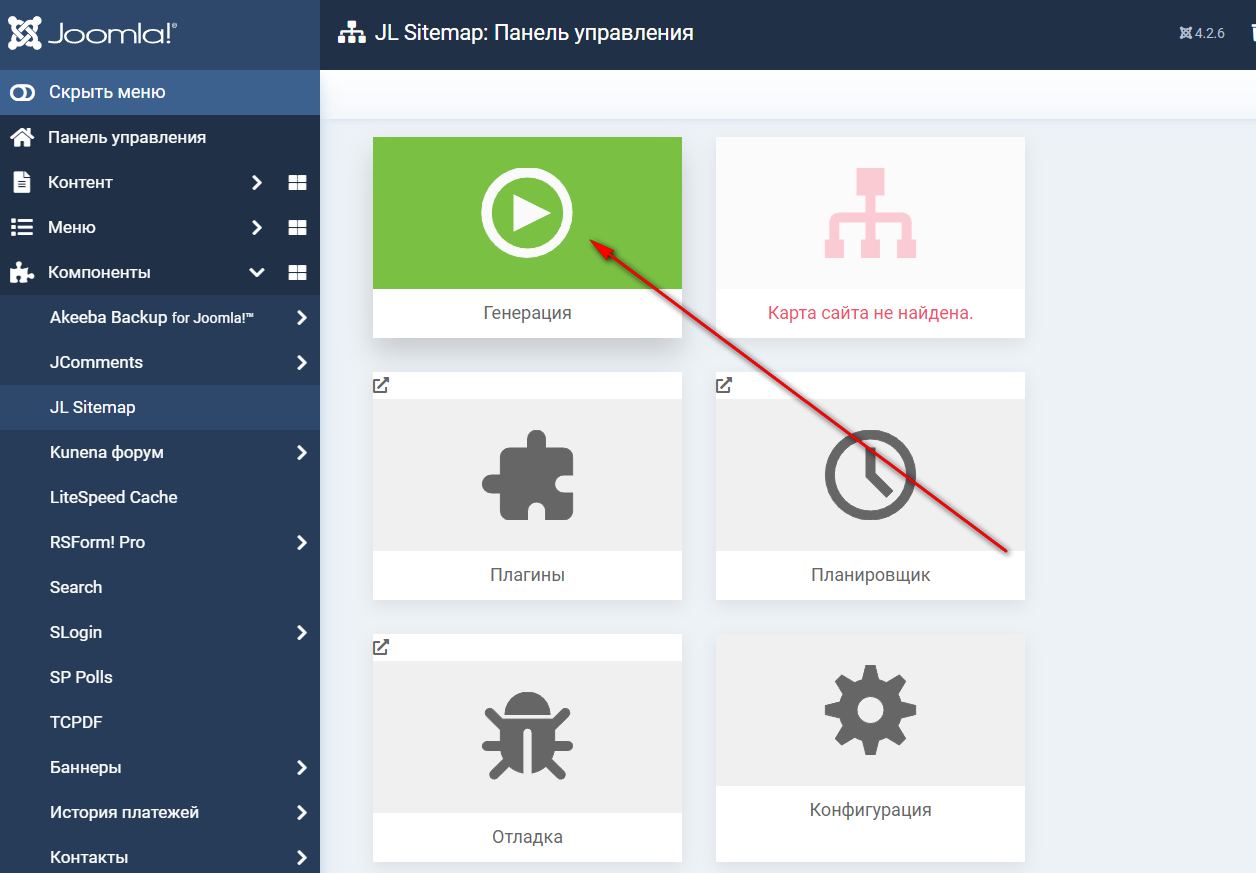Click the Joomla 4.2.6 version badge

point(1201,33)
